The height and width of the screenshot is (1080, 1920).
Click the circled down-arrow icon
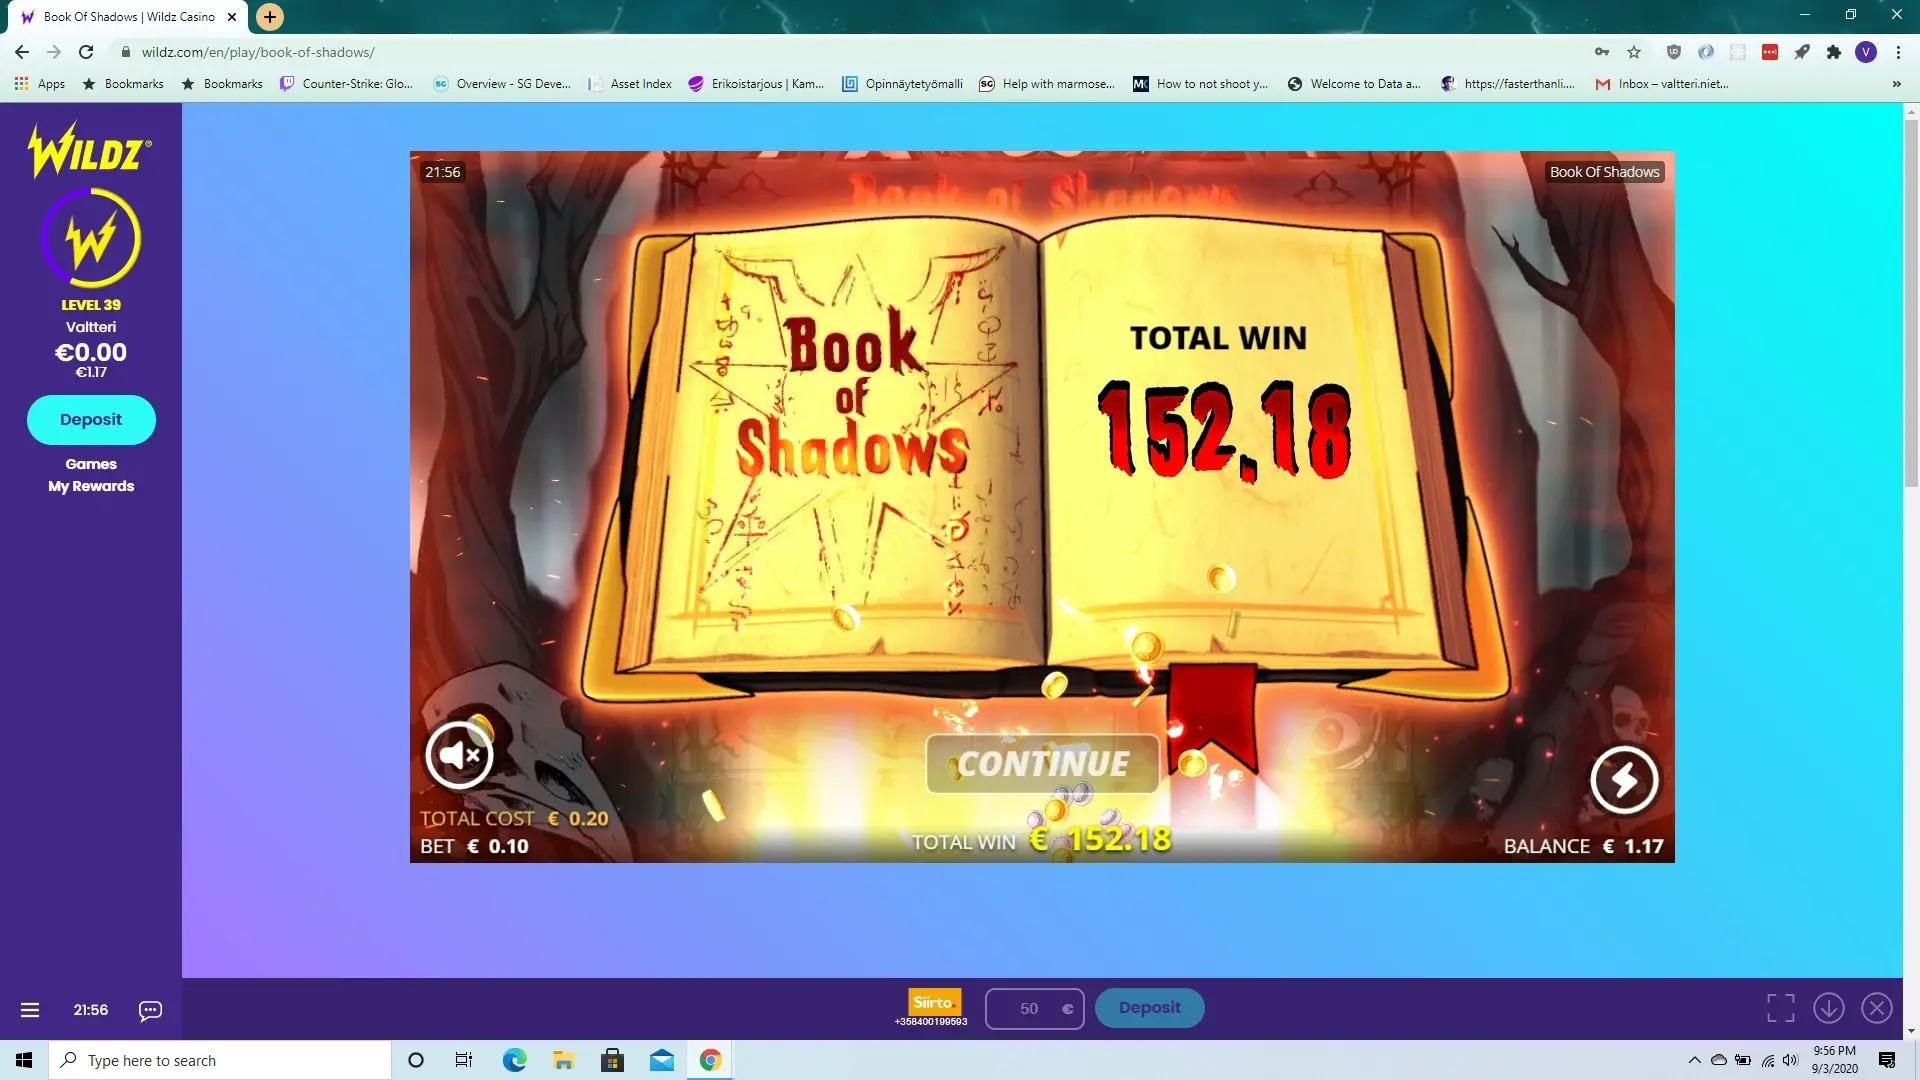pyautogui.click(x=1829, y=1008)
